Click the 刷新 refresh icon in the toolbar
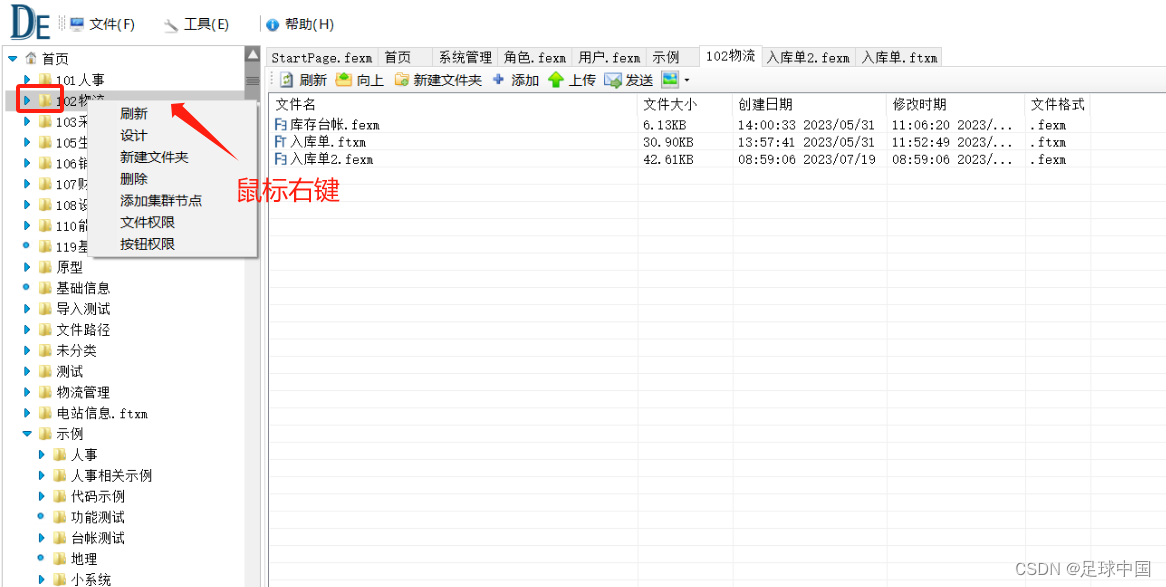The height and width of the screenshot is (587, 1166). tap(287, 79)
